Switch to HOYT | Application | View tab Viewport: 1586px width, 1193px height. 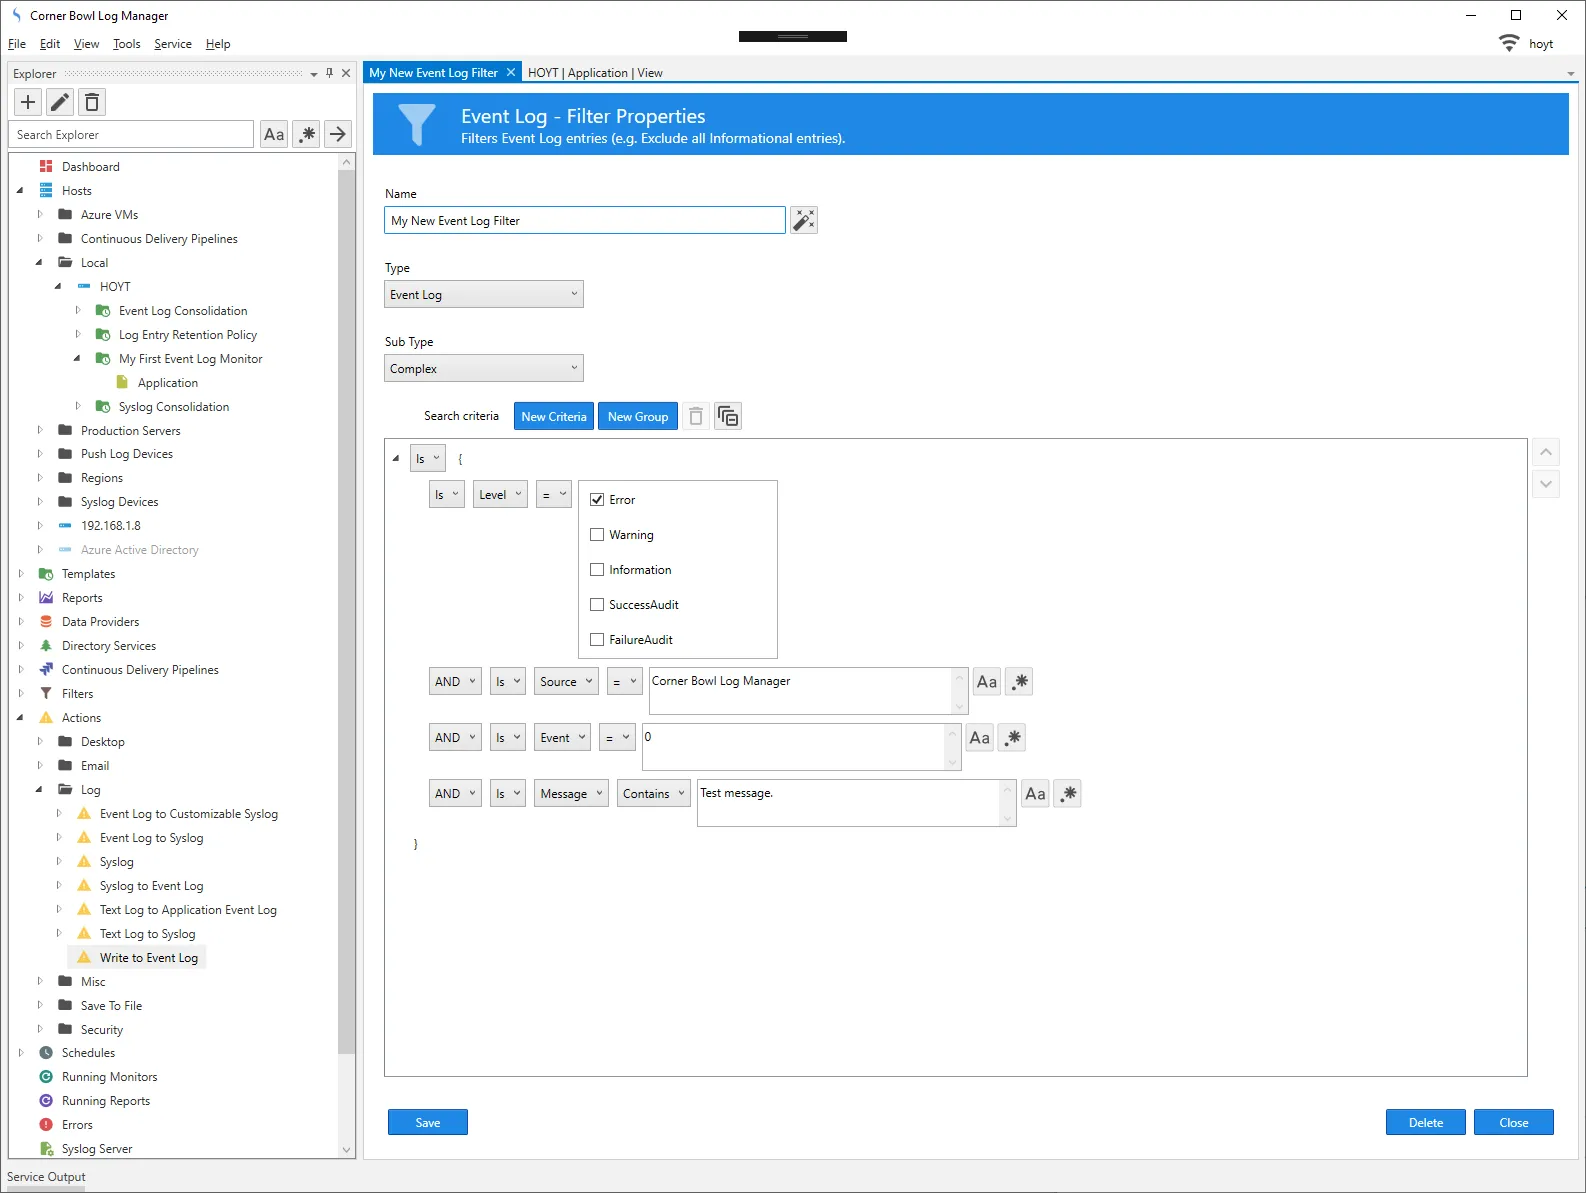595,73
